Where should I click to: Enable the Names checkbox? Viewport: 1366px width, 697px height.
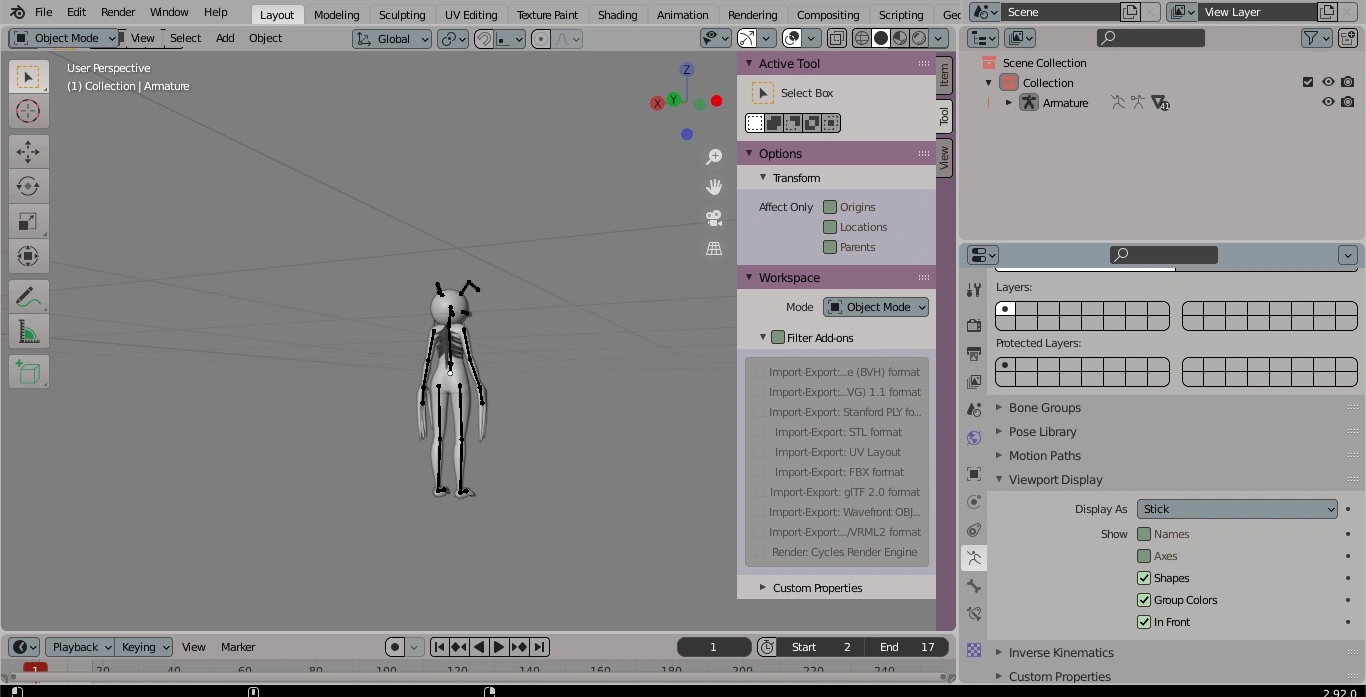1144,534
